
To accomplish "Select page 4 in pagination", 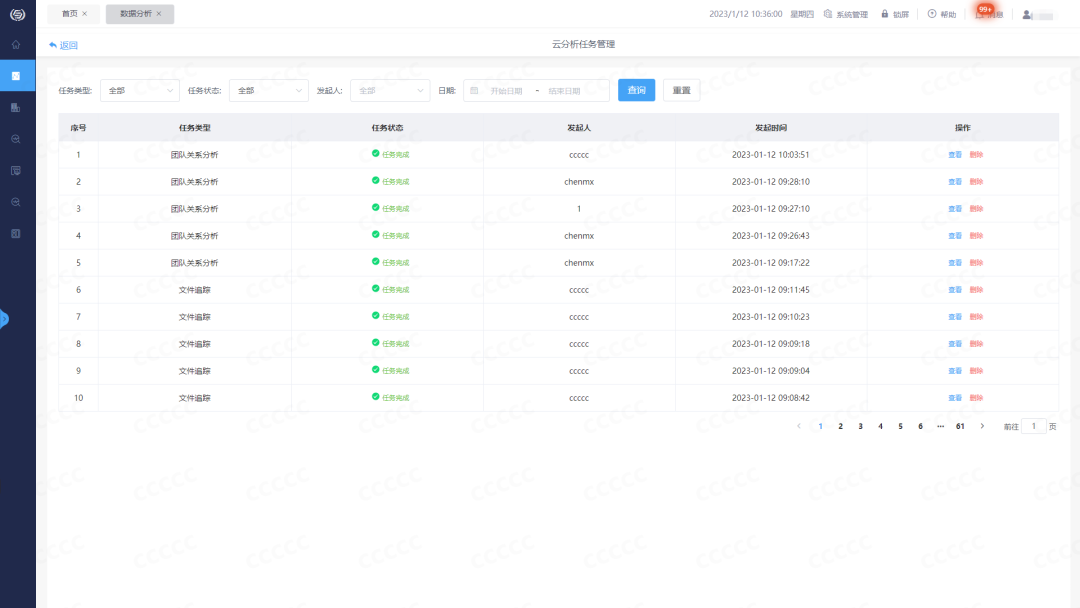I will coord(880,426).
